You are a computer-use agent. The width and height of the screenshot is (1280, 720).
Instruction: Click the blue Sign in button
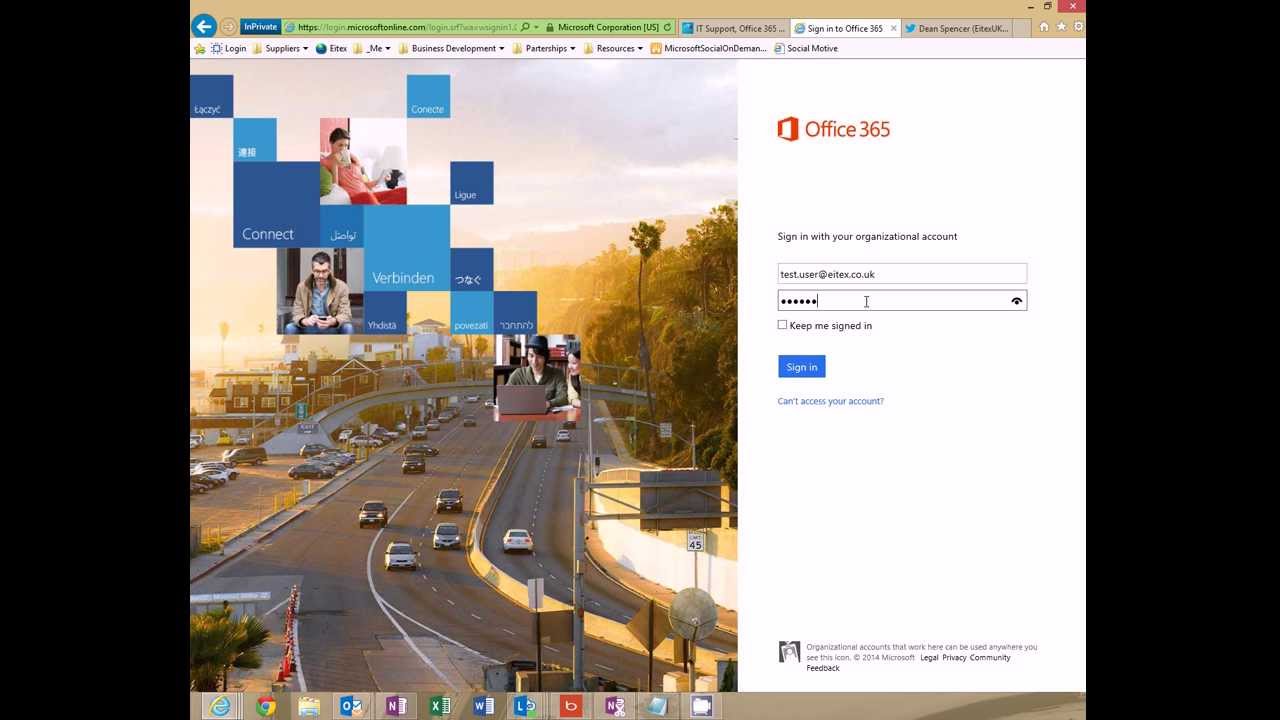pos(802,367)
